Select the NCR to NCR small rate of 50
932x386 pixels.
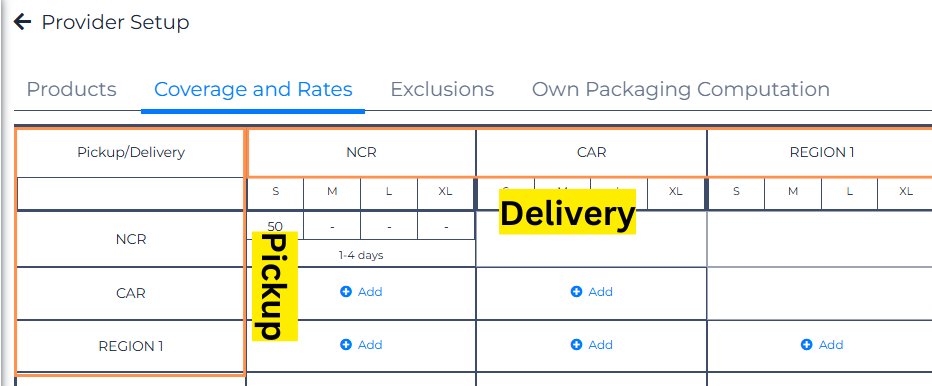(275, 225)
